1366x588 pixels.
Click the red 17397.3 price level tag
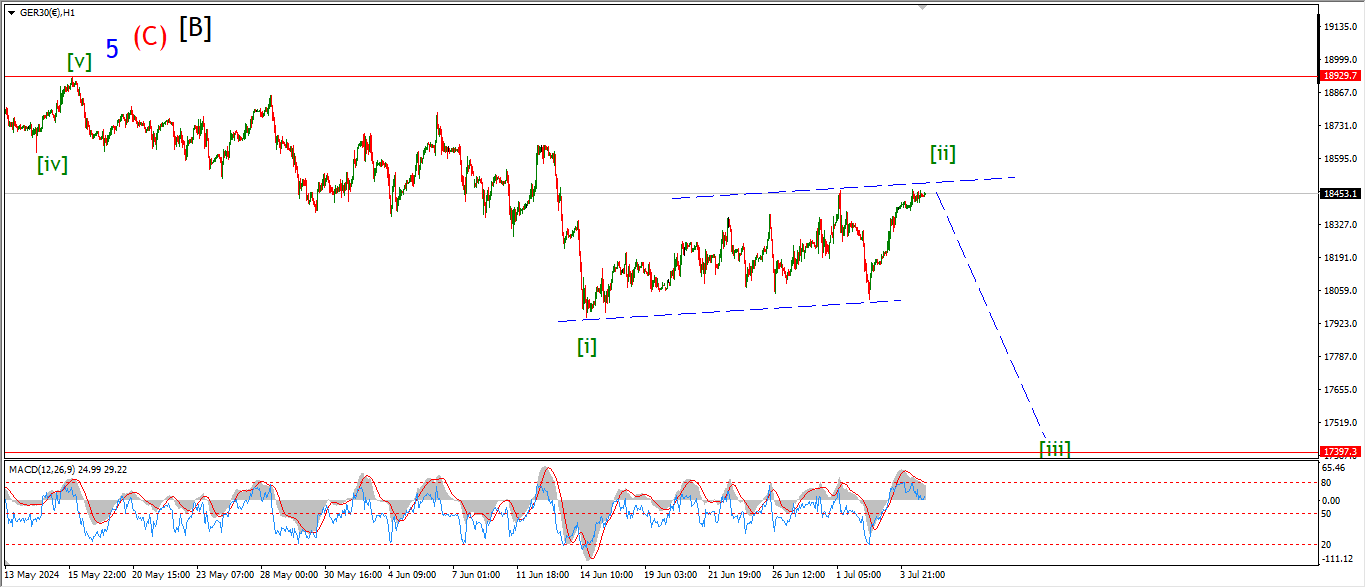tap(1340, 452)
